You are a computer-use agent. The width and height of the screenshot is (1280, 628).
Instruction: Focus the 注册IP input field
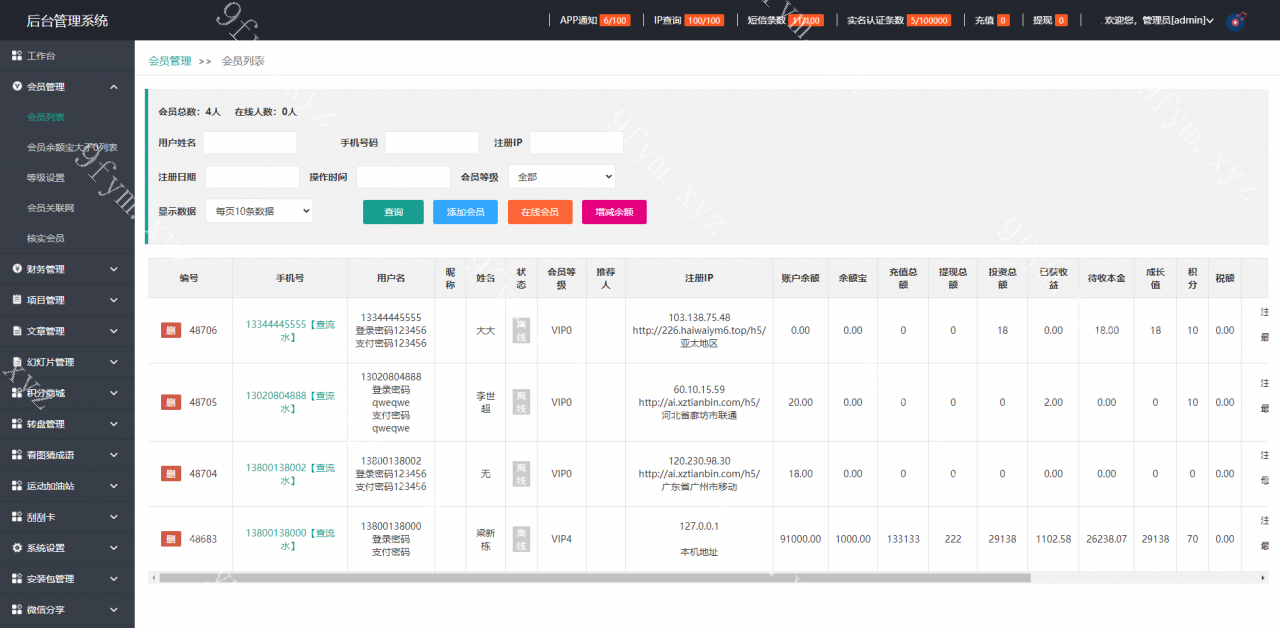point(577,143)
